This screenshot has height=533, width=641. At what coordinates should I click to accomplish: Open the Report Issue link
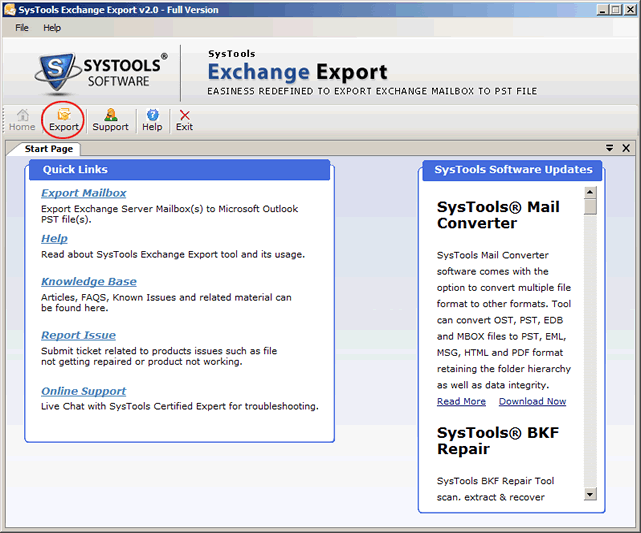tap(78, 335)
